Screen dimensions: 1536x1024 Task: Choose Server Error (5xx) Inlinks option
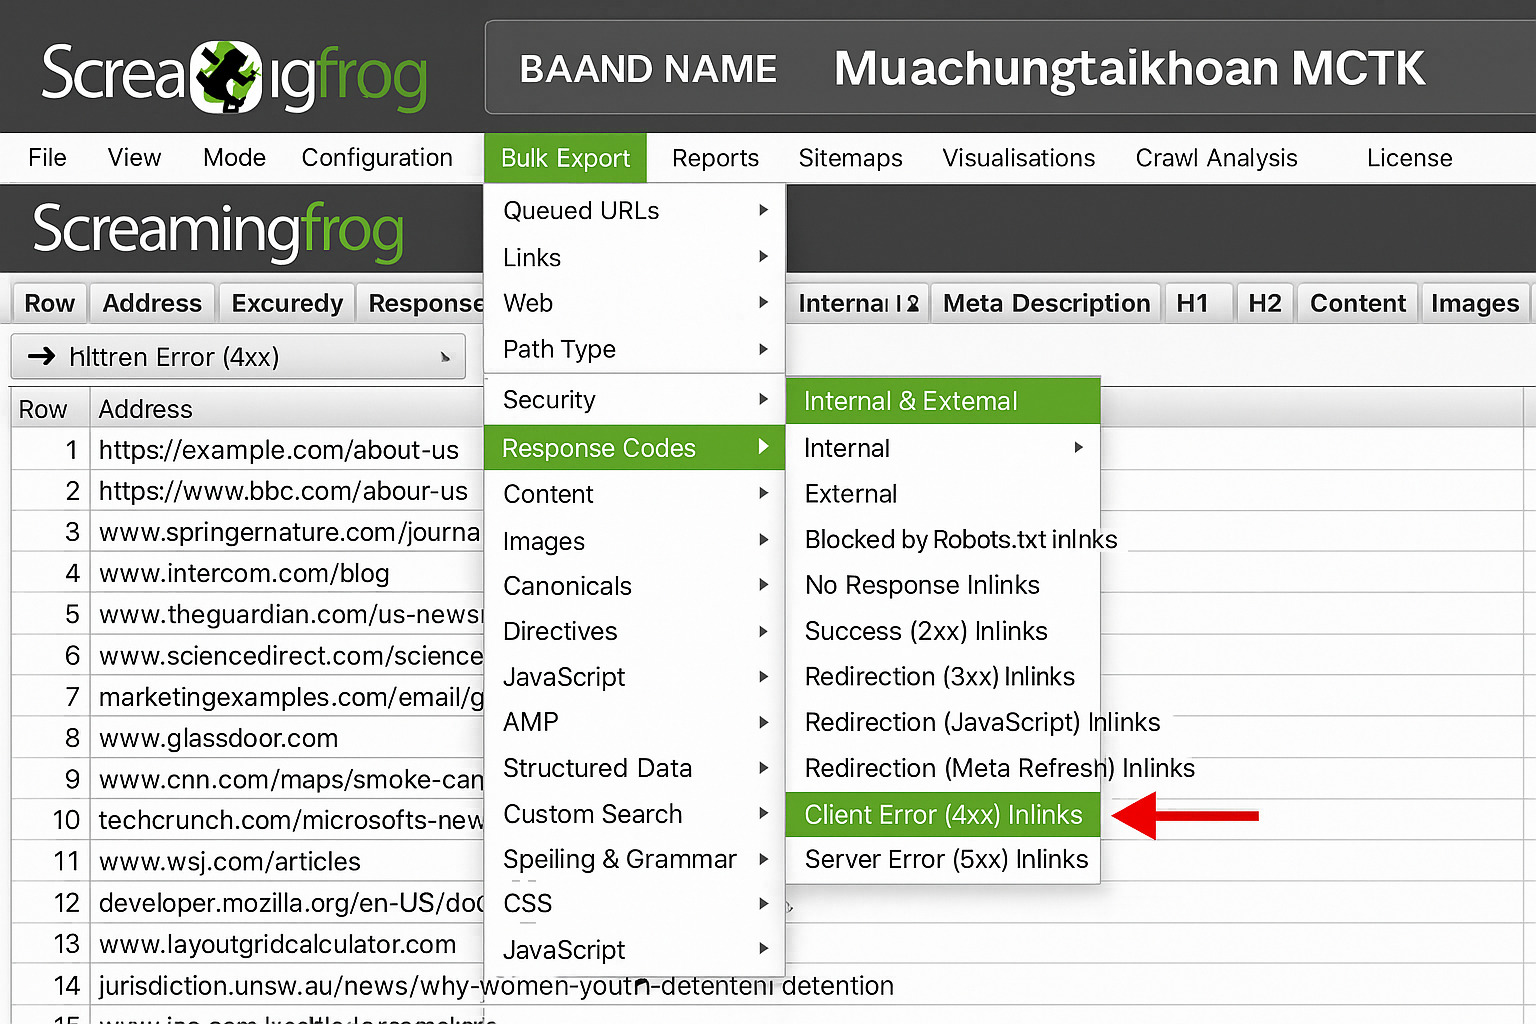tap(945, 860)
